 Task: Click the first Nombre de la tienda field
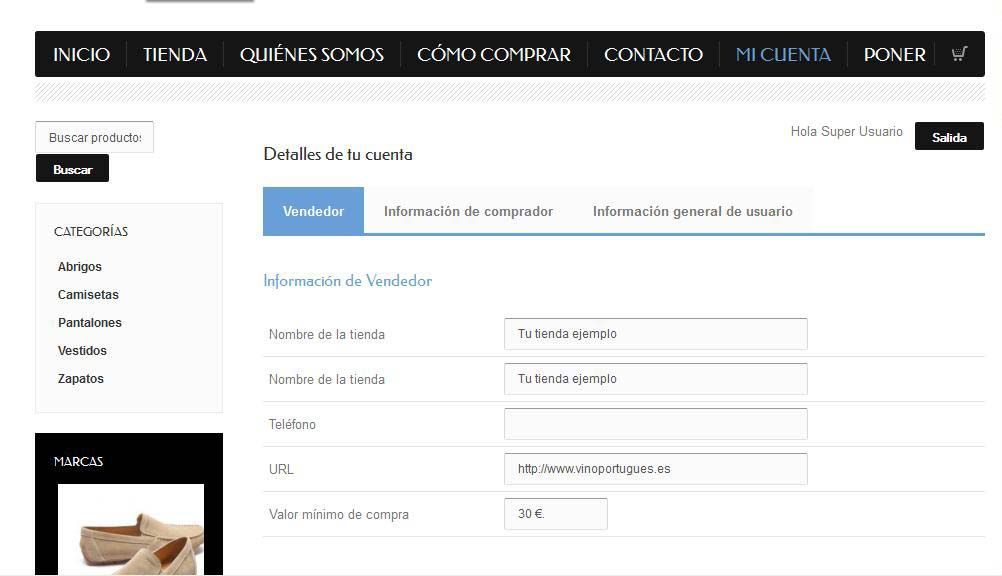(656, 334)
